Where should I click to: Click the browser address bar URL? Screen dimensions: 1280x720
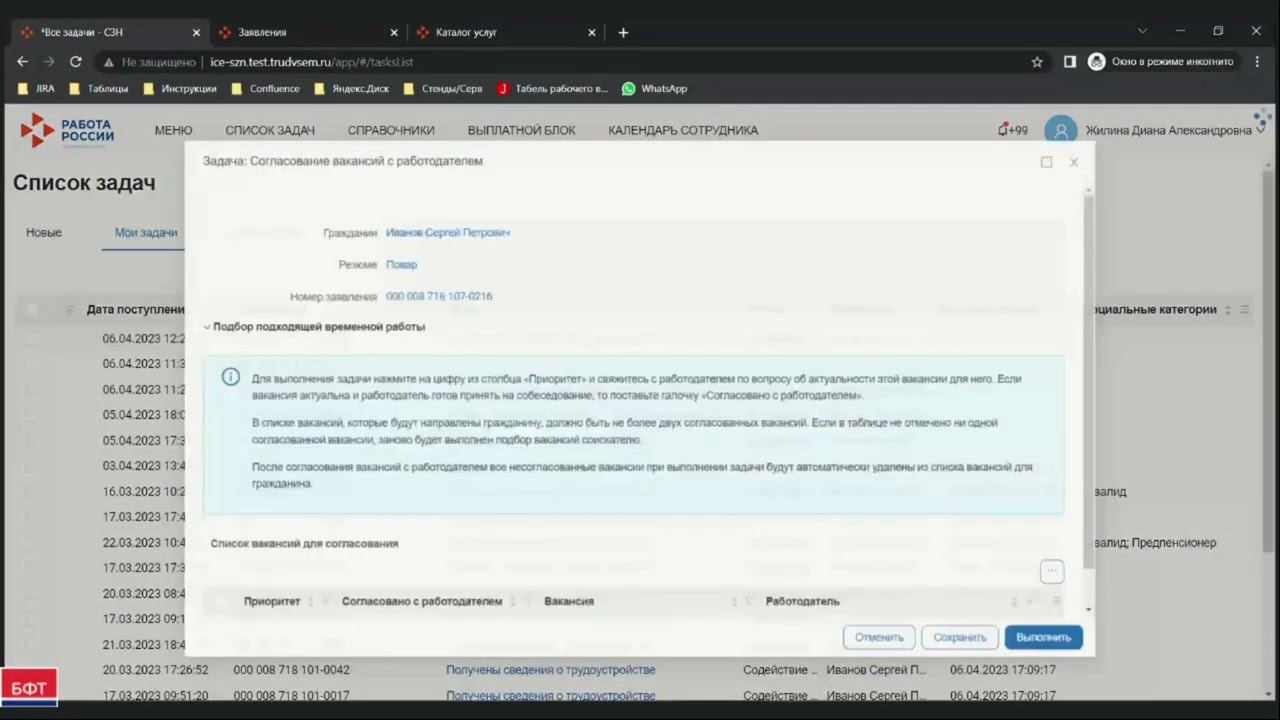point(312,62)
